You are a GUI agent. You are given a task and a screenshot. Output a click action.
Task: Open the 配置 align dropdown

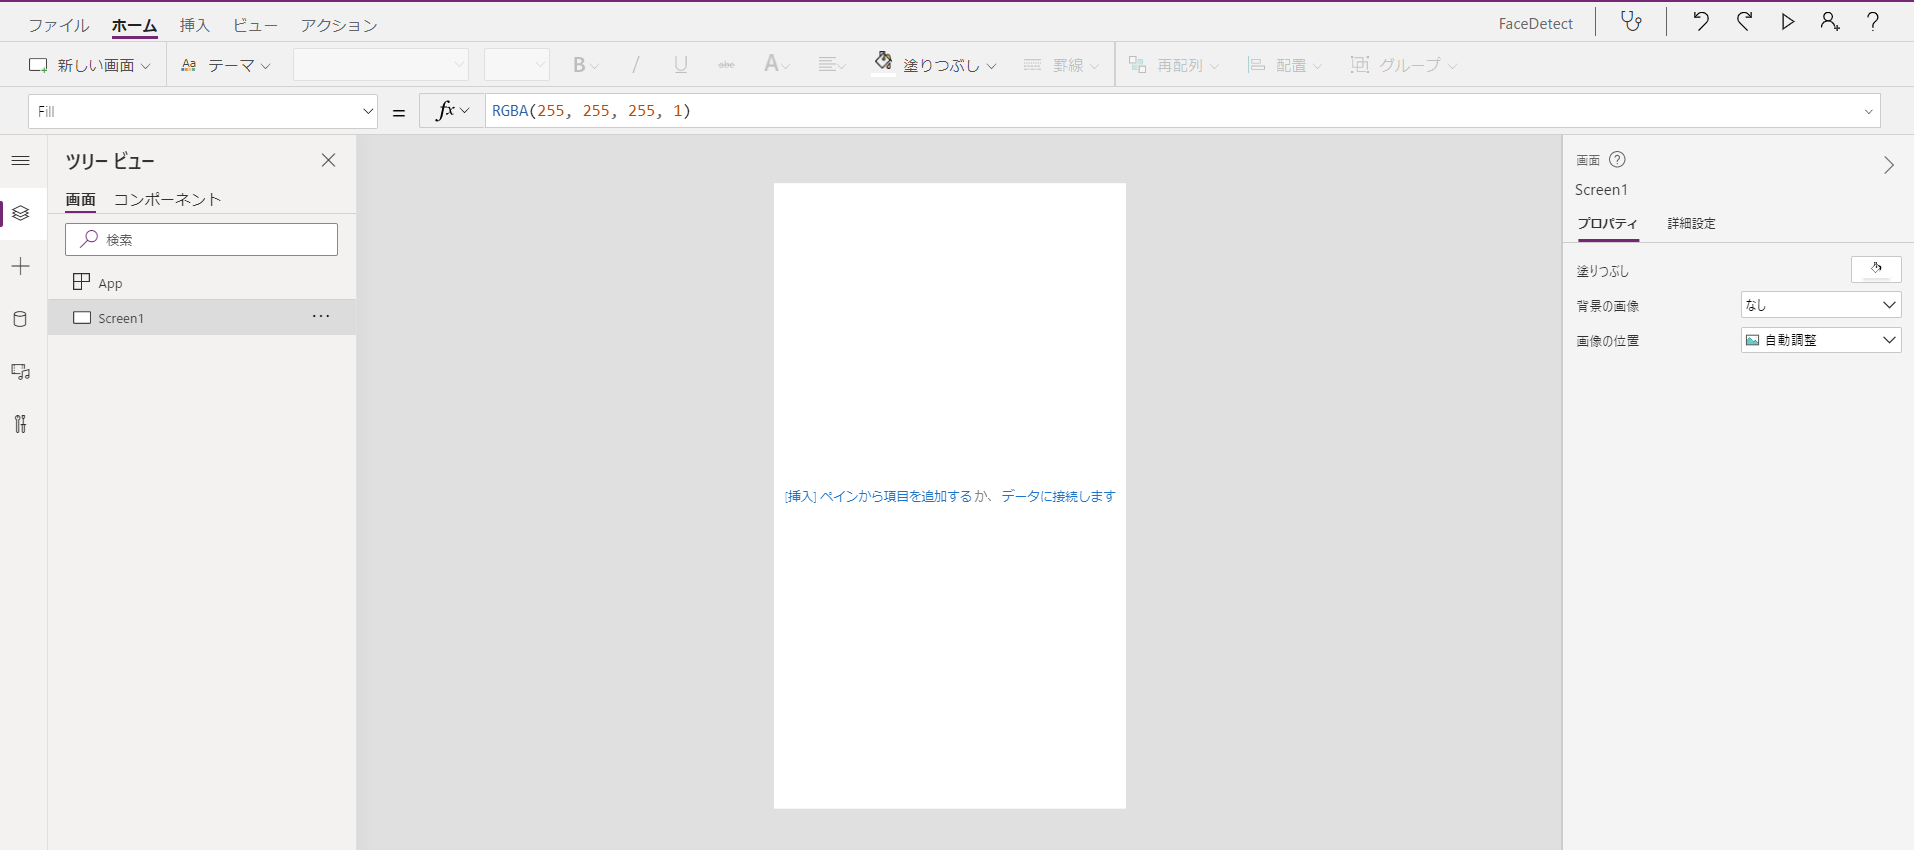tap(1285, 65)
